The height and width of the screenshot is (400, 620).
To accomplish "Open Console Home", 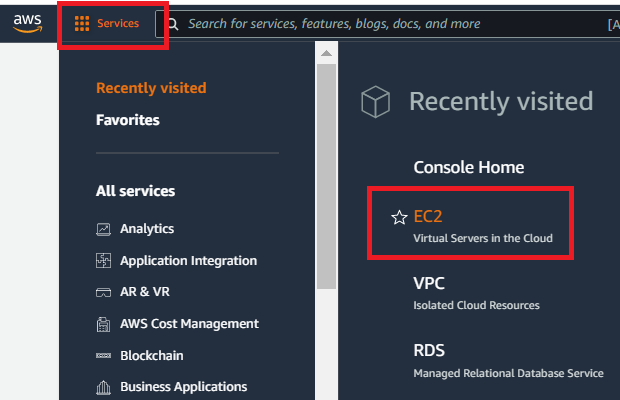I will pyautogui.click(x=468, y=167).
